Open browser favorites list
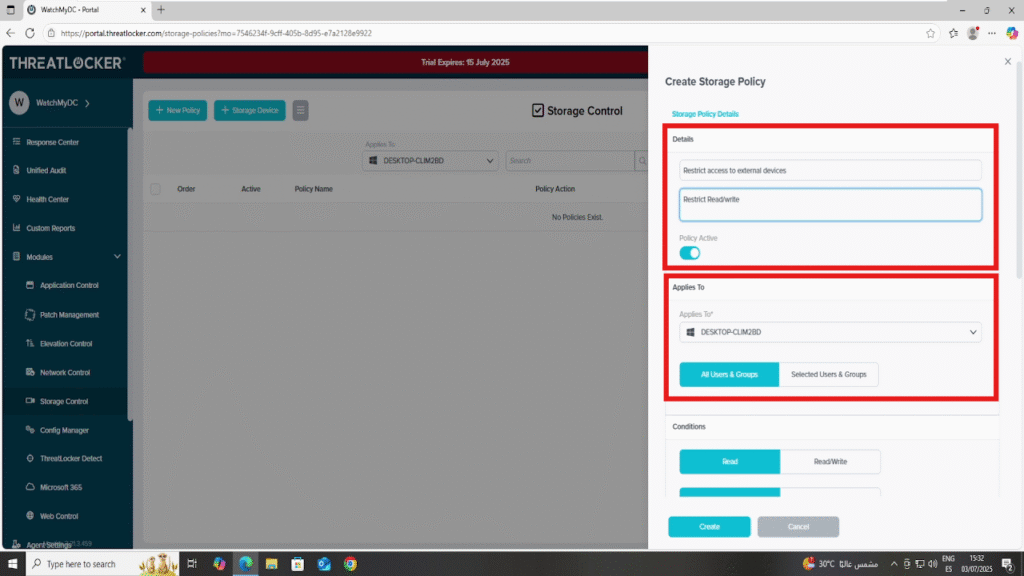 coord(953,33)
